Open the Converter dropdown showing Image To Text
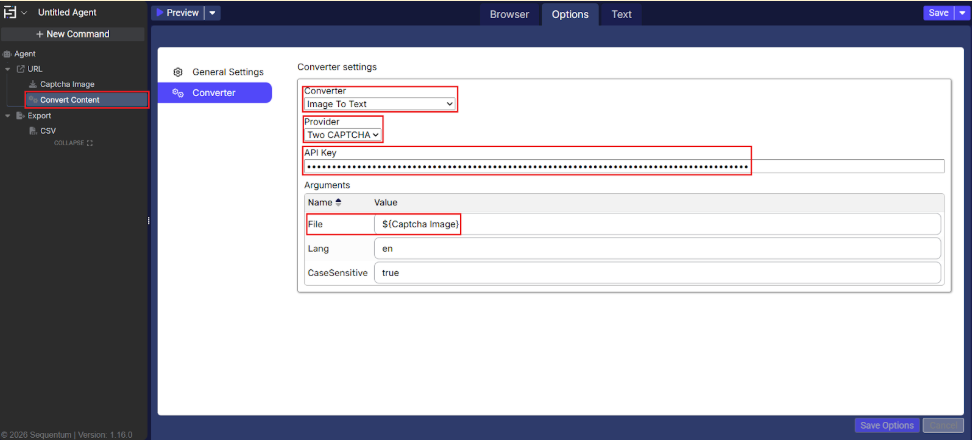 point(380,103)
